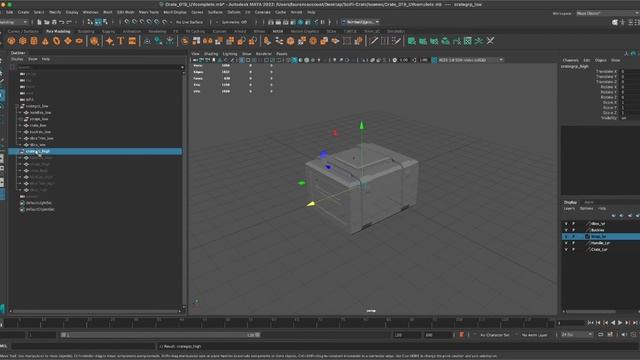Open the 24 fps frame rate dropdown

(x=576, y=335)
